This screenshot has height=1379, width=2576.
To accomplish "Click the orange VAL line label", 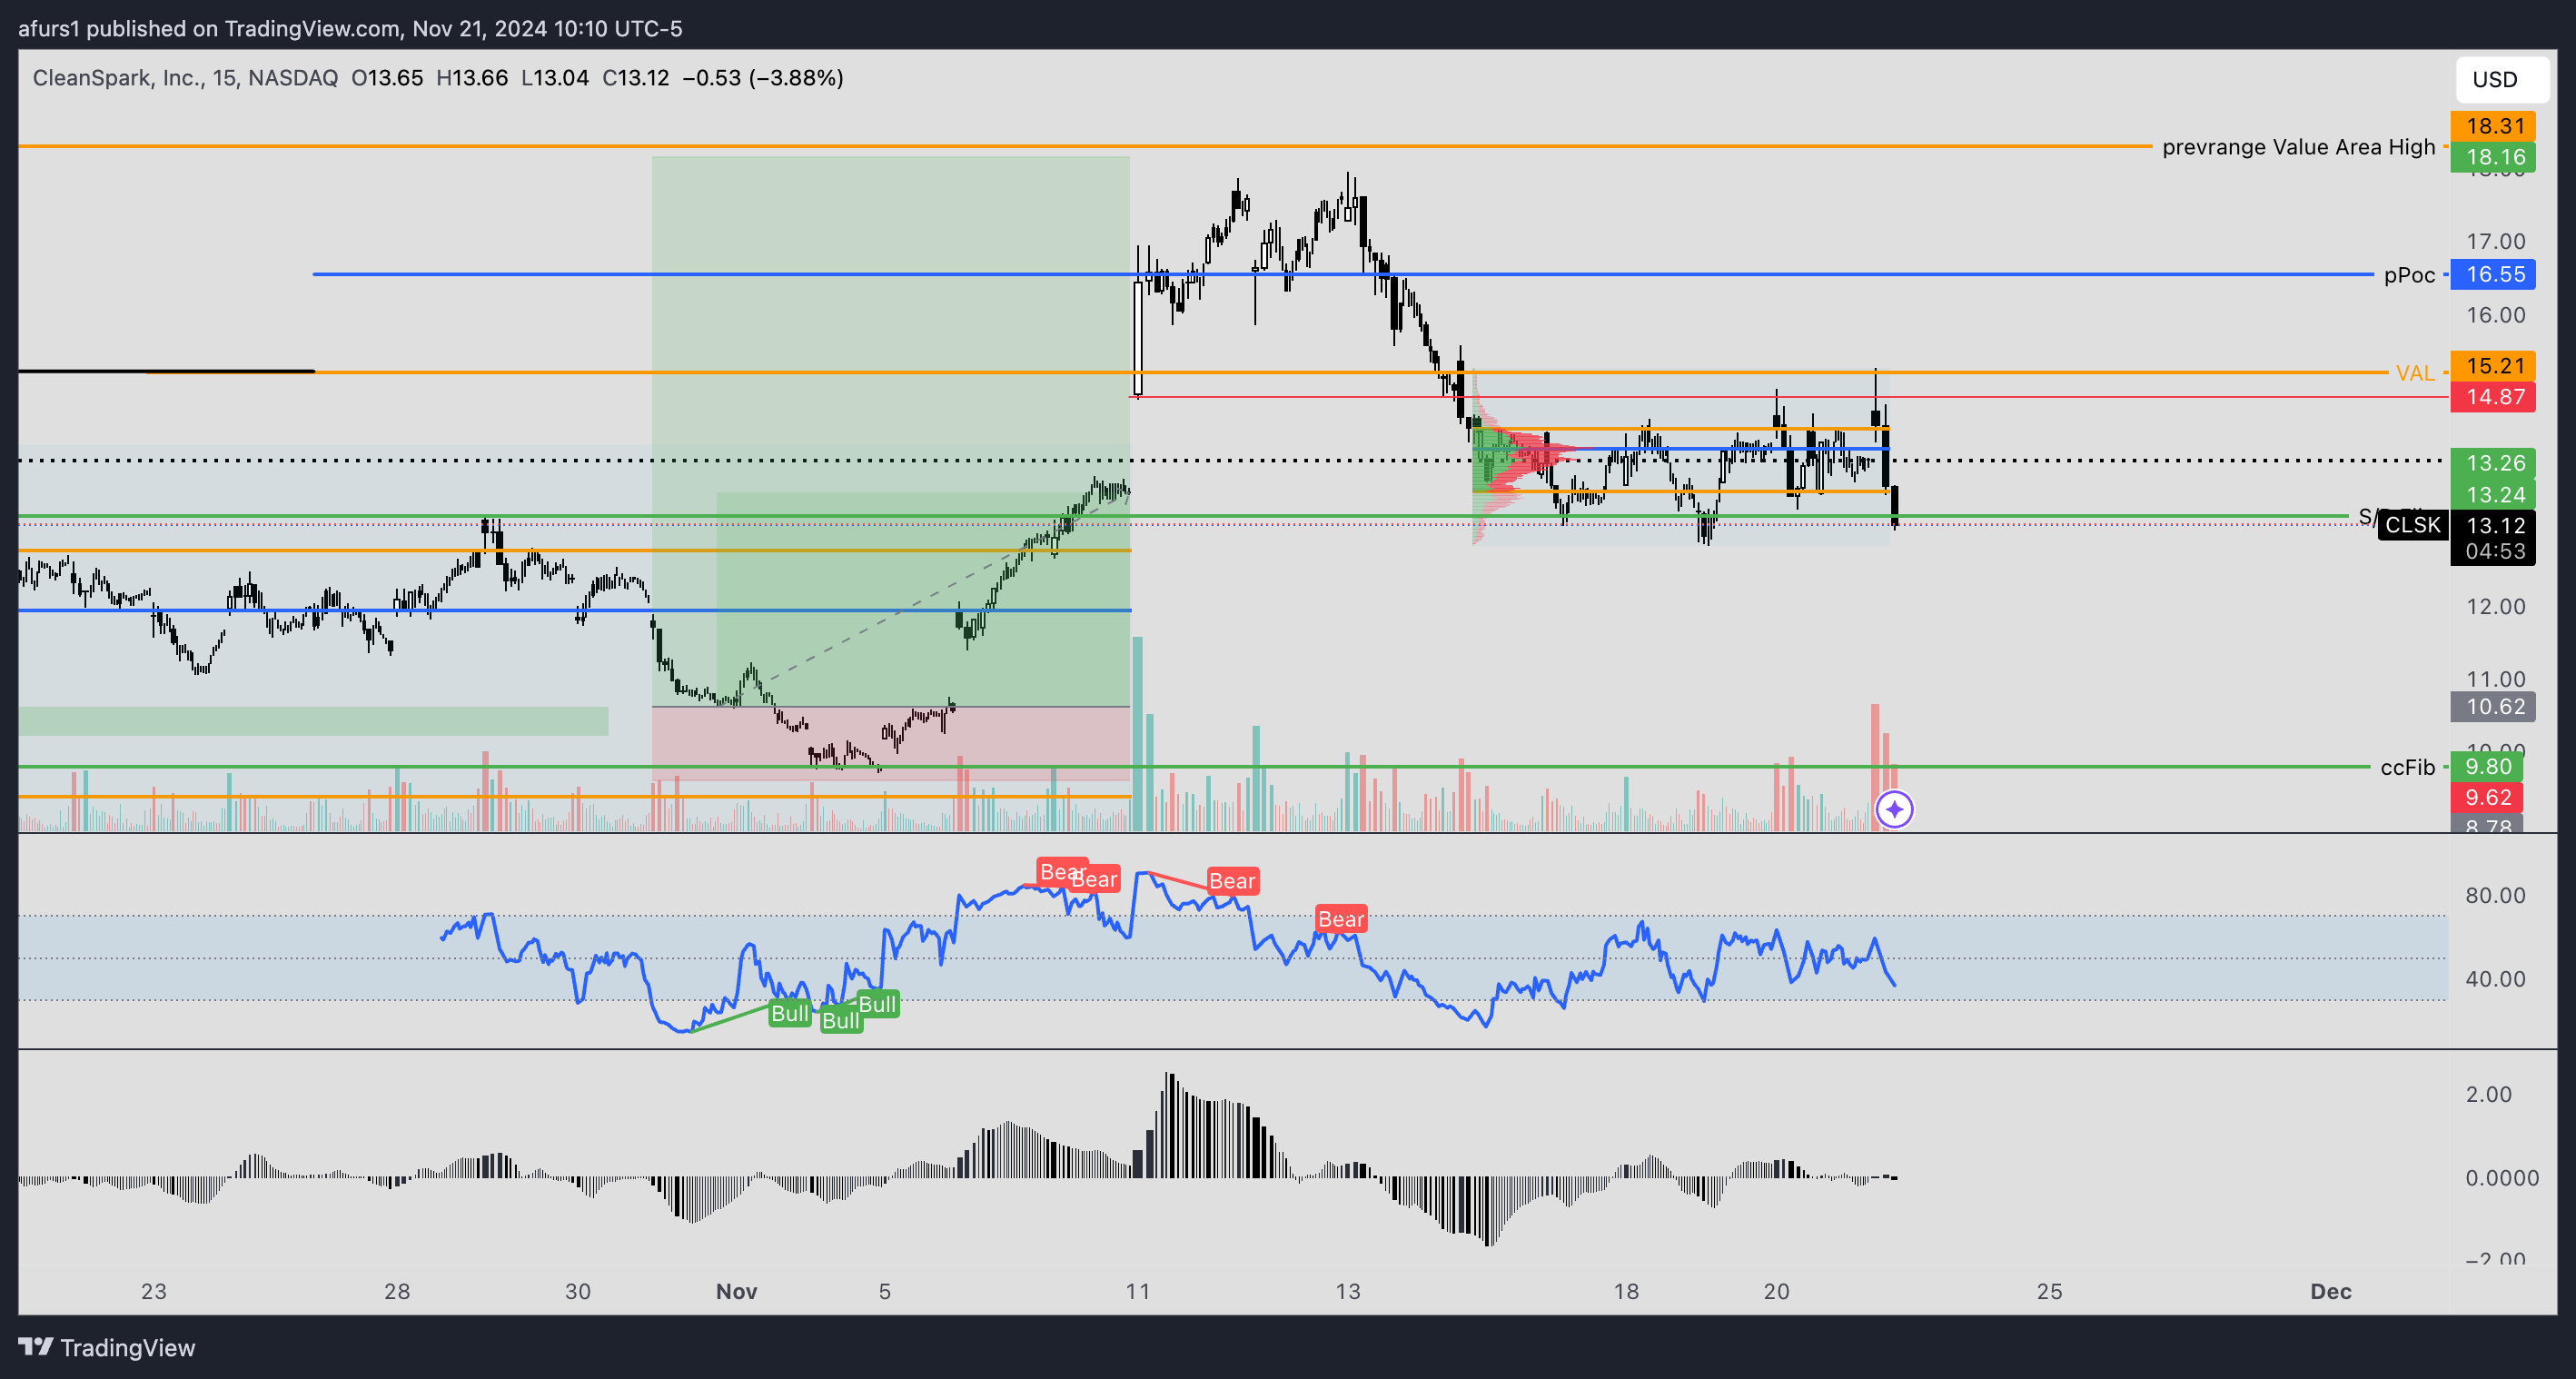I will click(2415, 373).
